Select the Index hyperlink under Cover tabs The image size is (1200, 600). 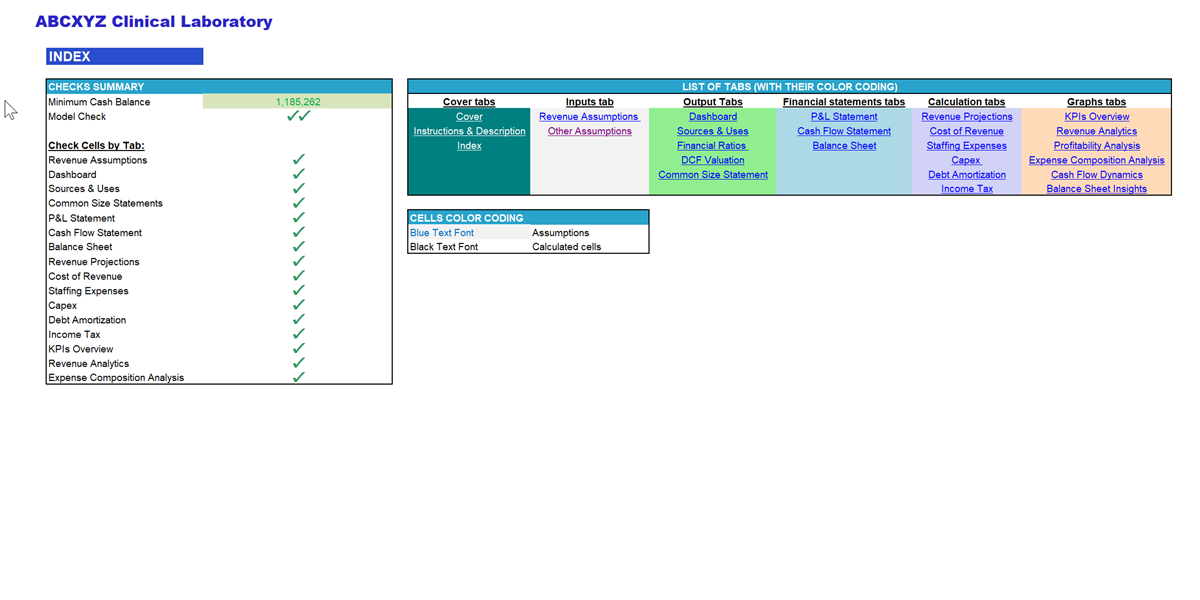pos(469,145)
